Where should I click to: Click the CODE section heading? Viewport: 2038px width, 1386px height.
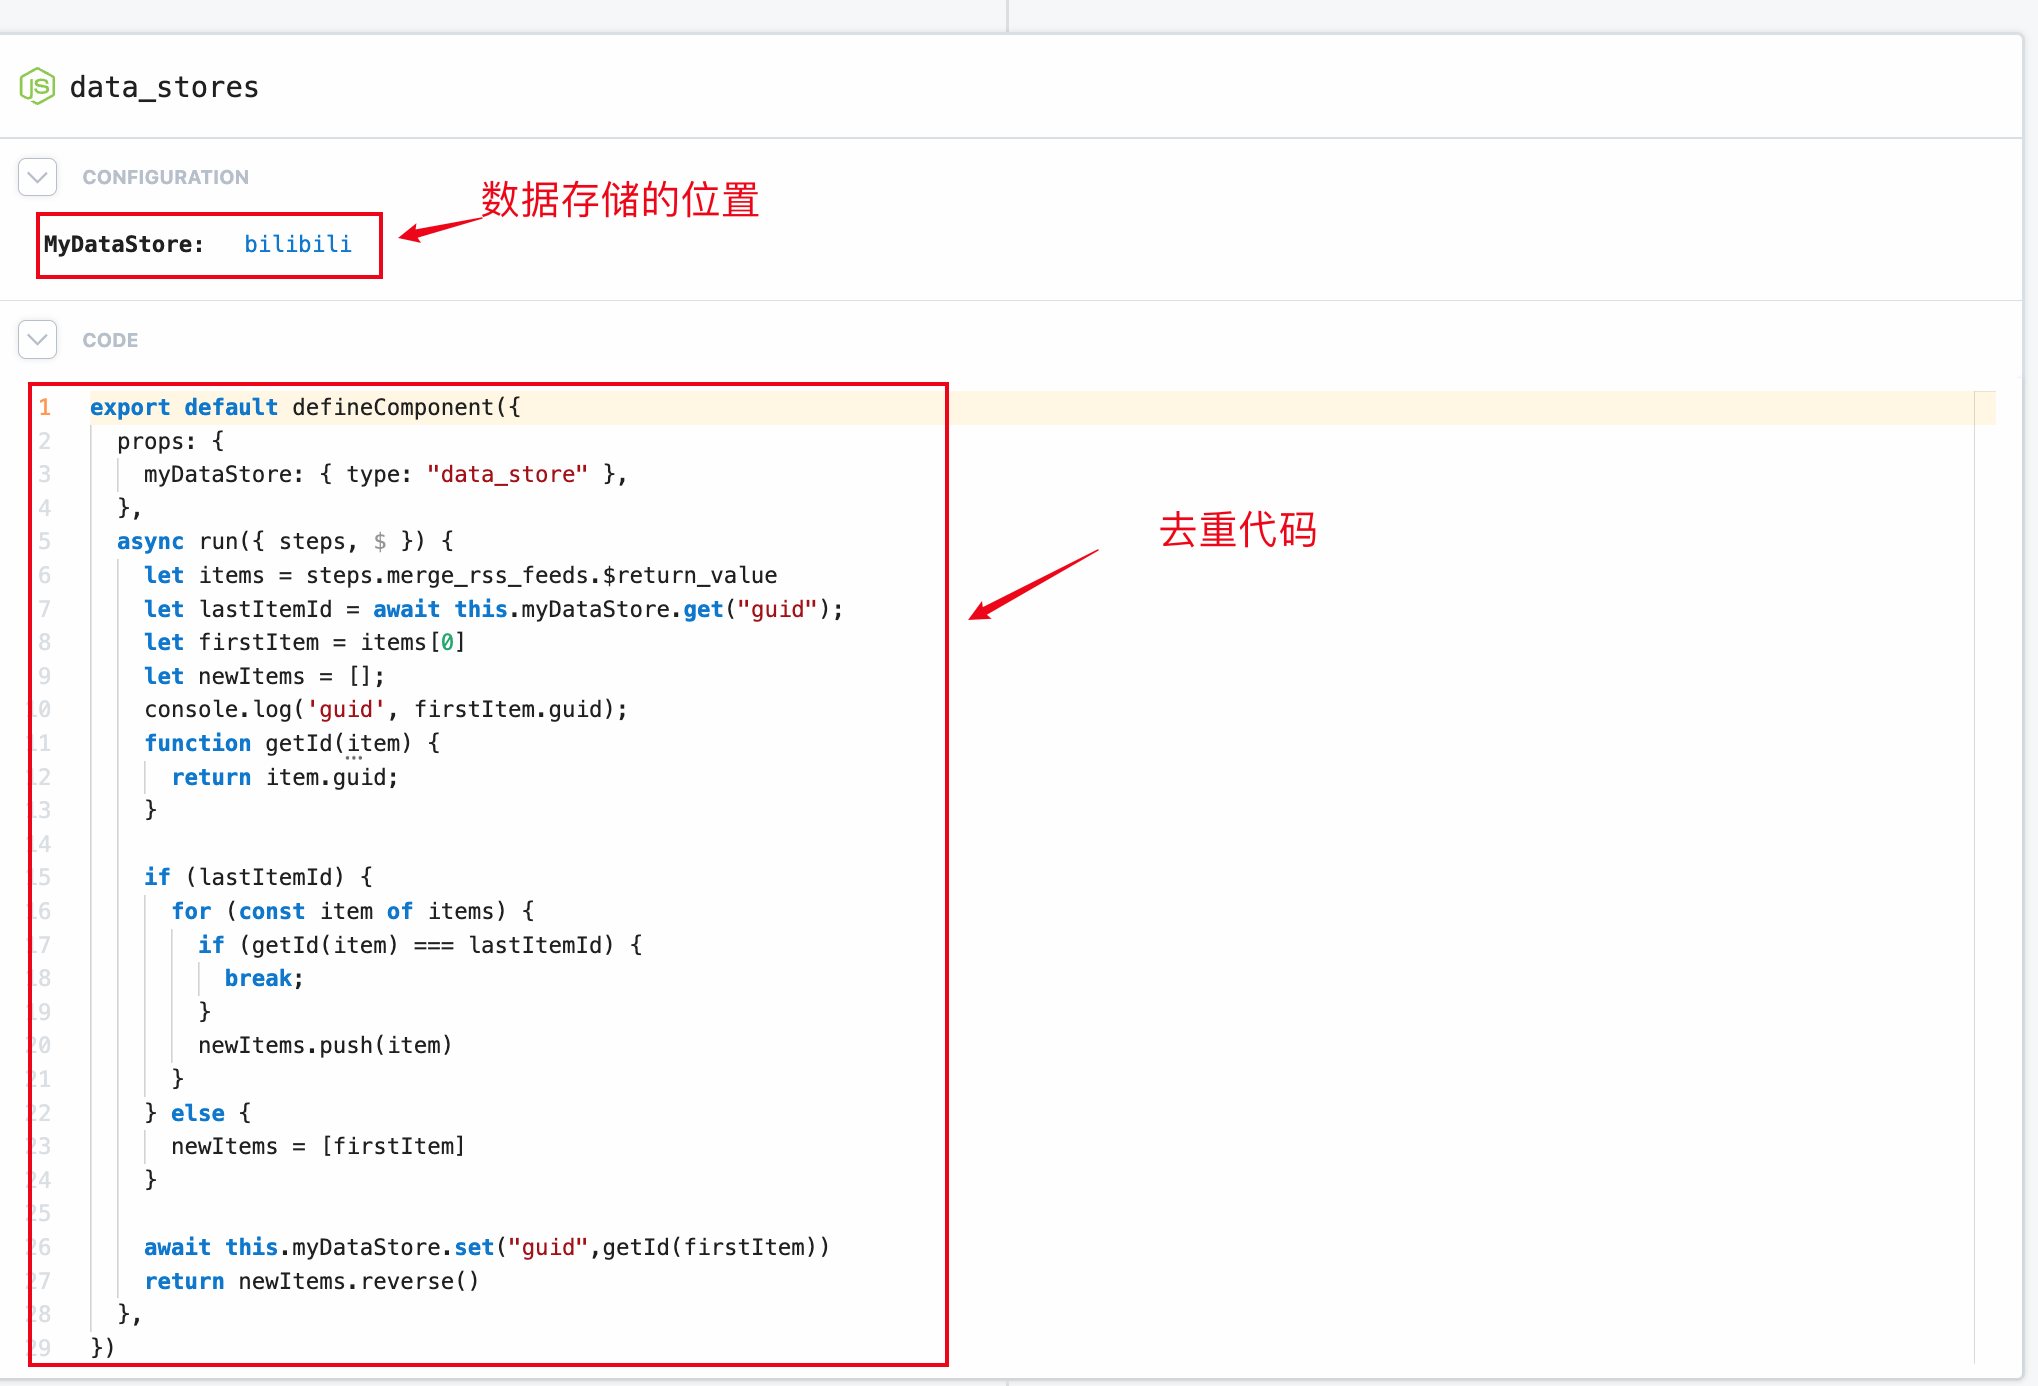[110, 340]
